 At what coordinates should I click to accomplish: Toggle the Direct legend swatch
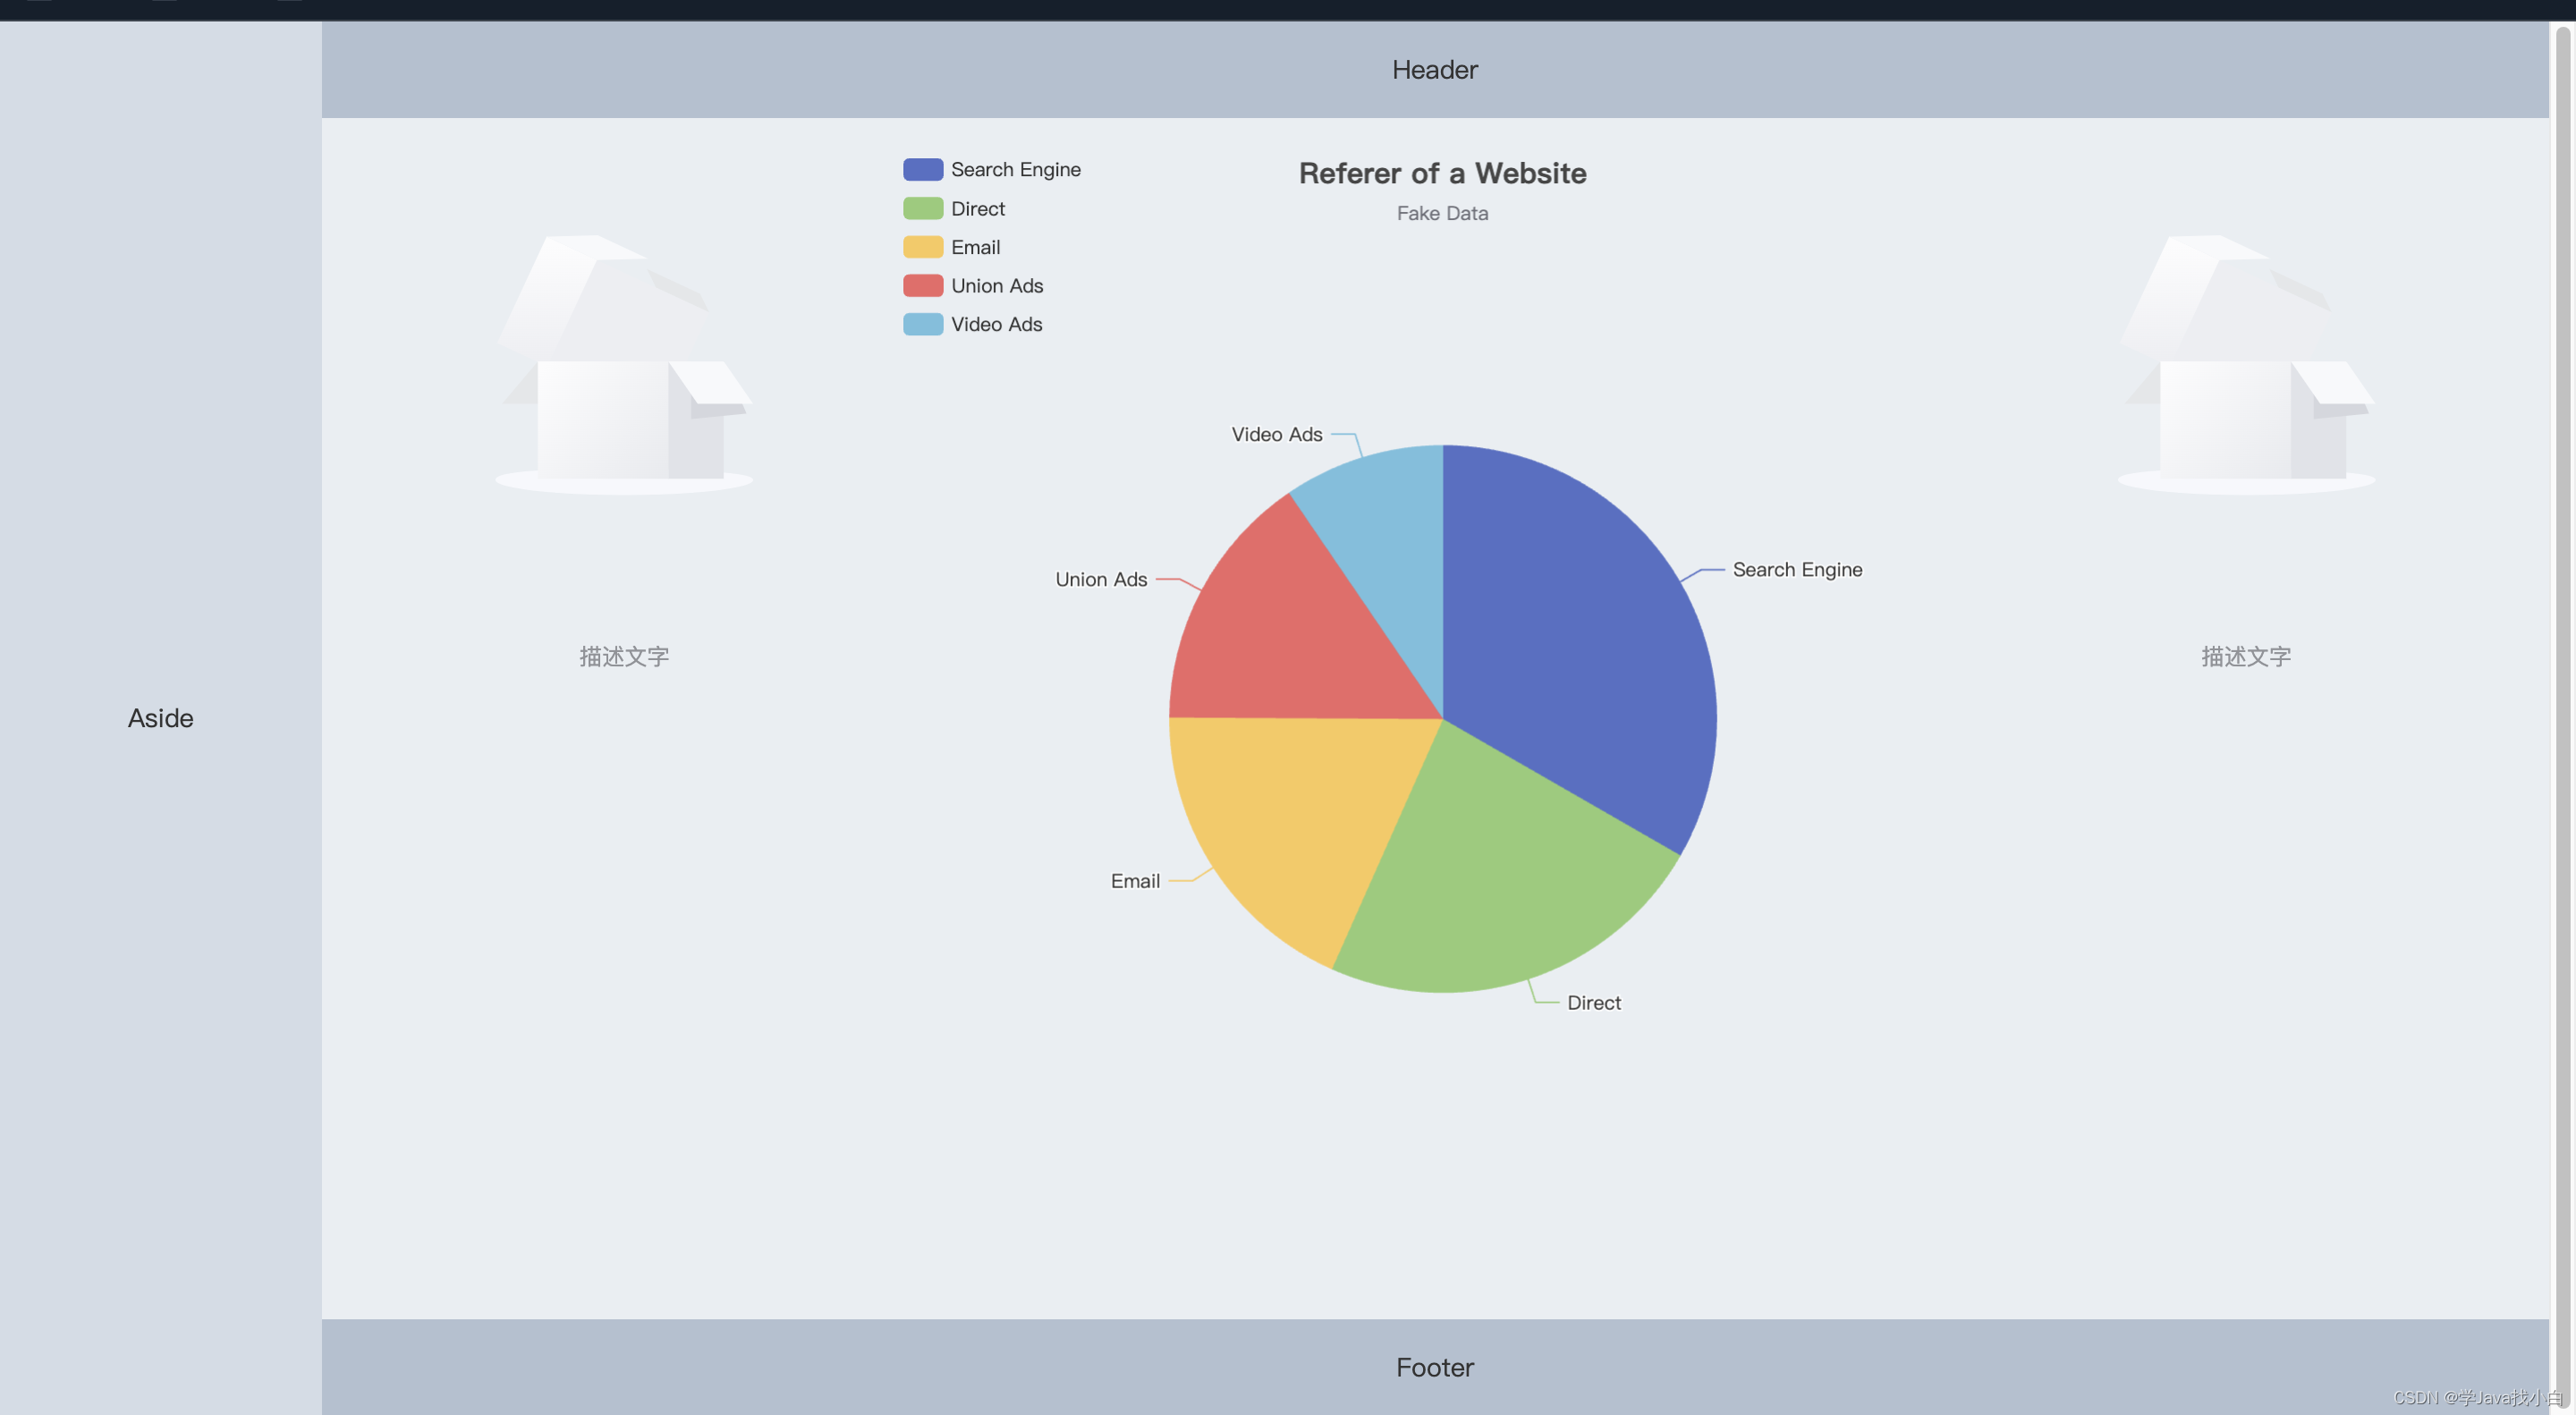[922, 208]
